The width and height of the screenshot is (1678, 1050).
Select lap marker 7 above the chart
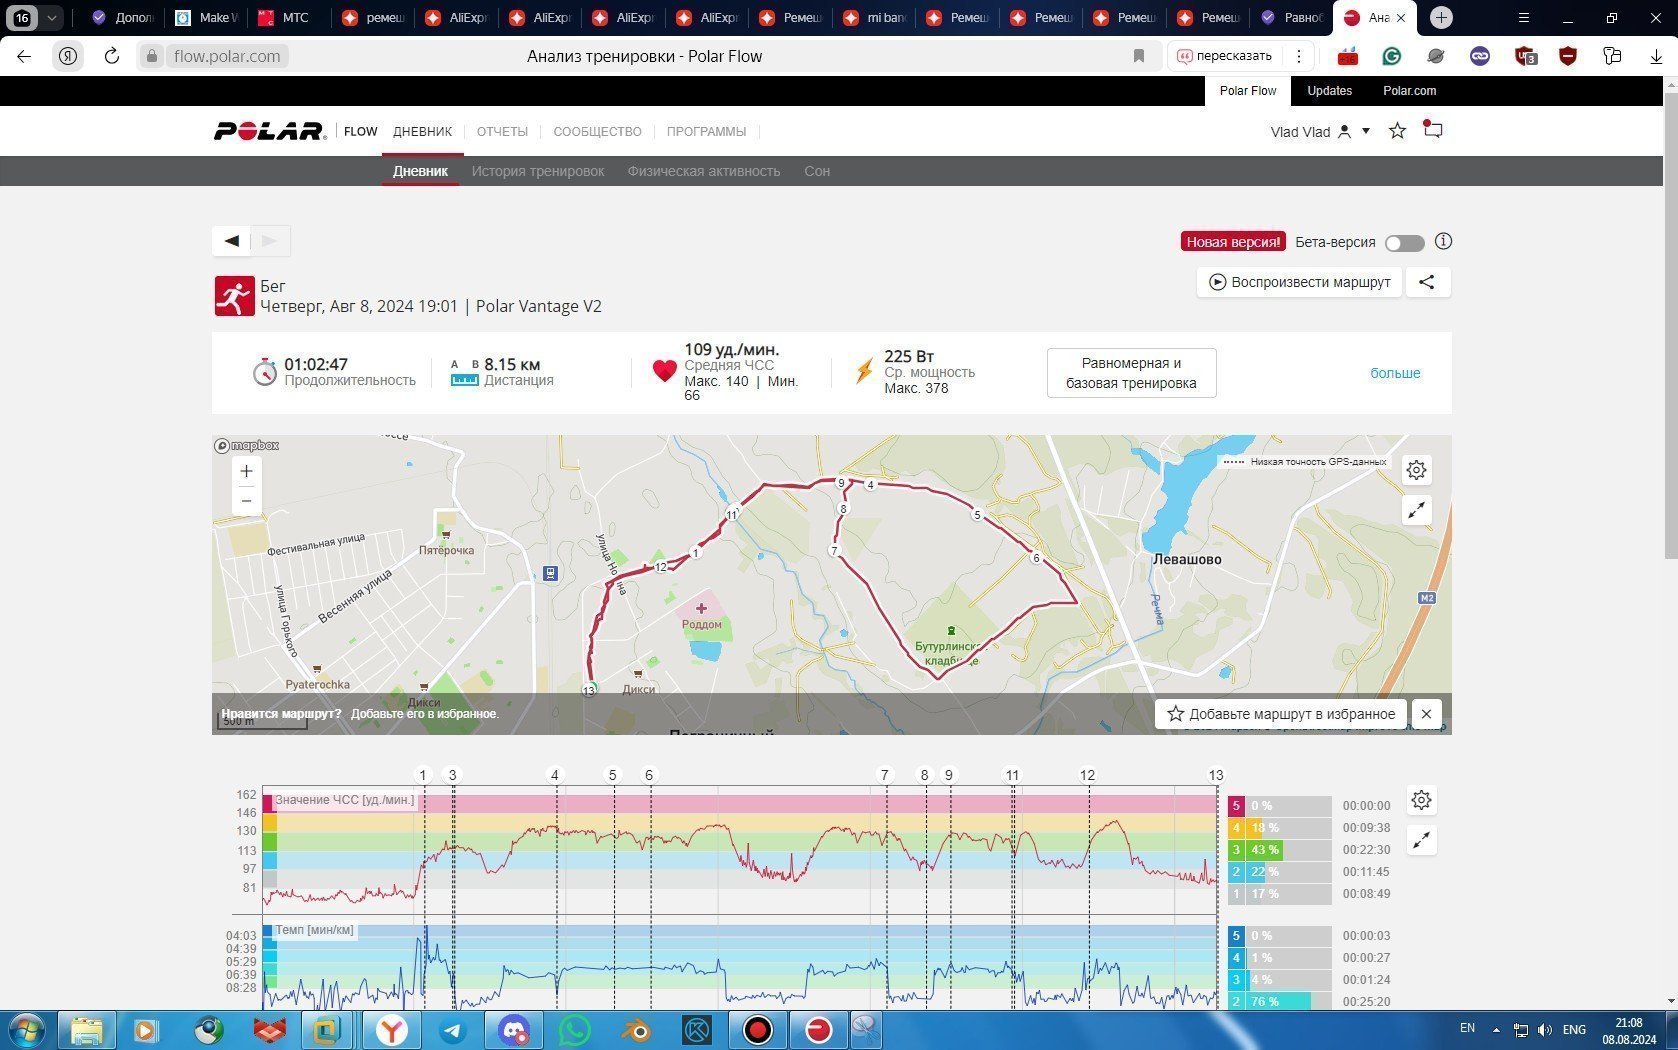pos(884,775)
